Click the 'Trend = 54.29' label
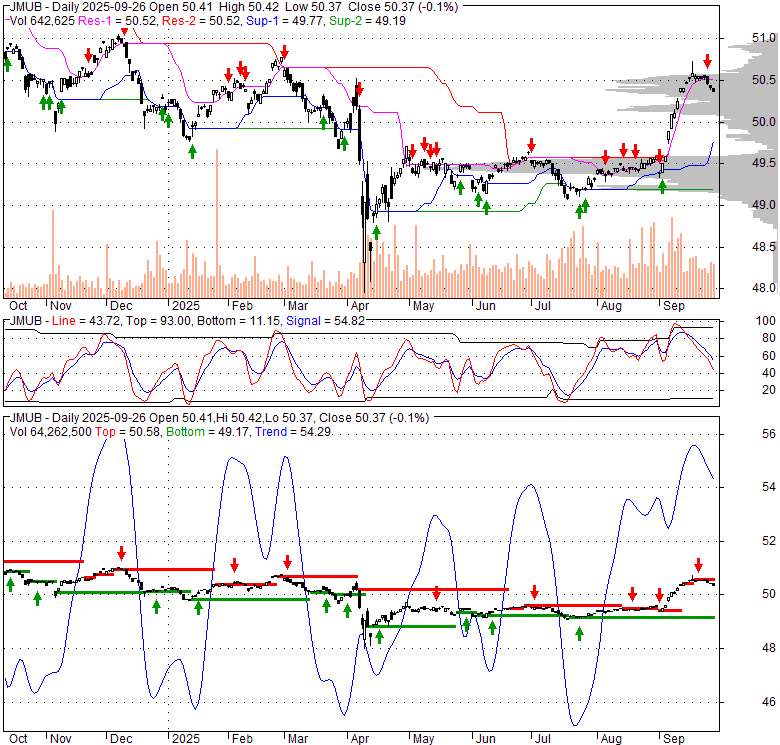 pyautogui.click(x=293, y=432)
